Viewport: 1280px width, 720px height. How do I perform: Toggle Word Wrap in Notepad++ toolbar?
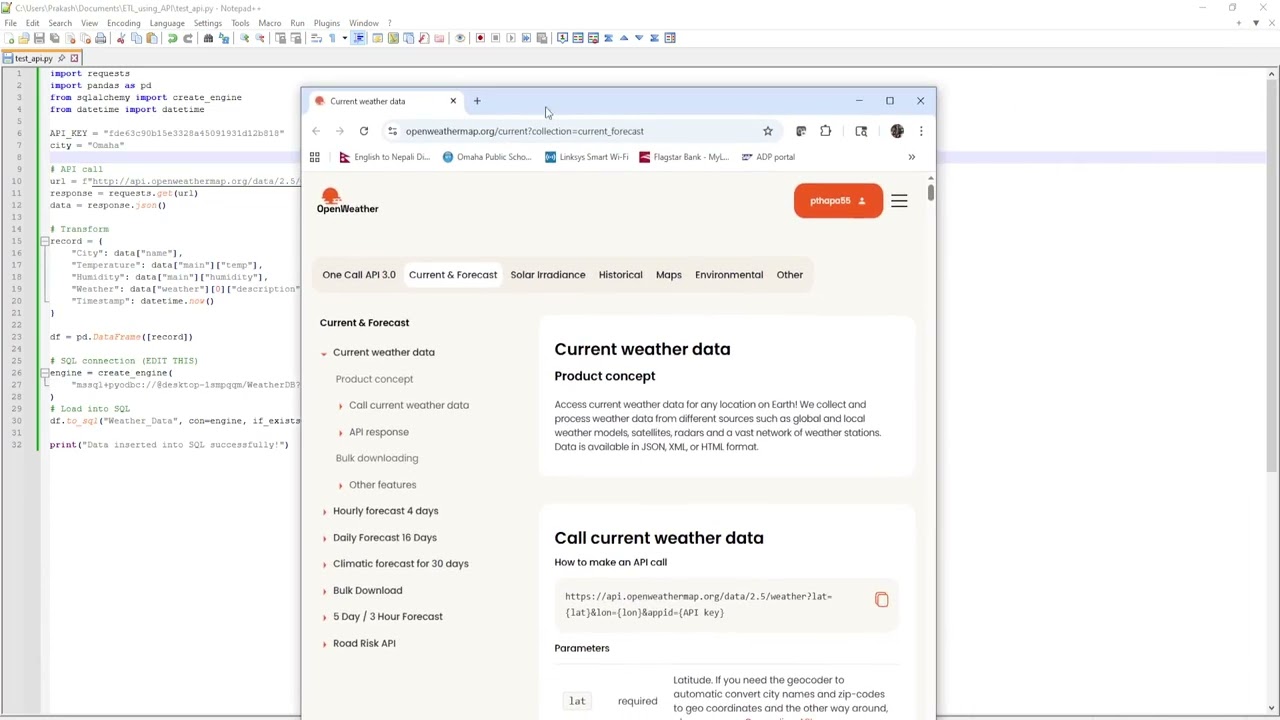[316, 38]
